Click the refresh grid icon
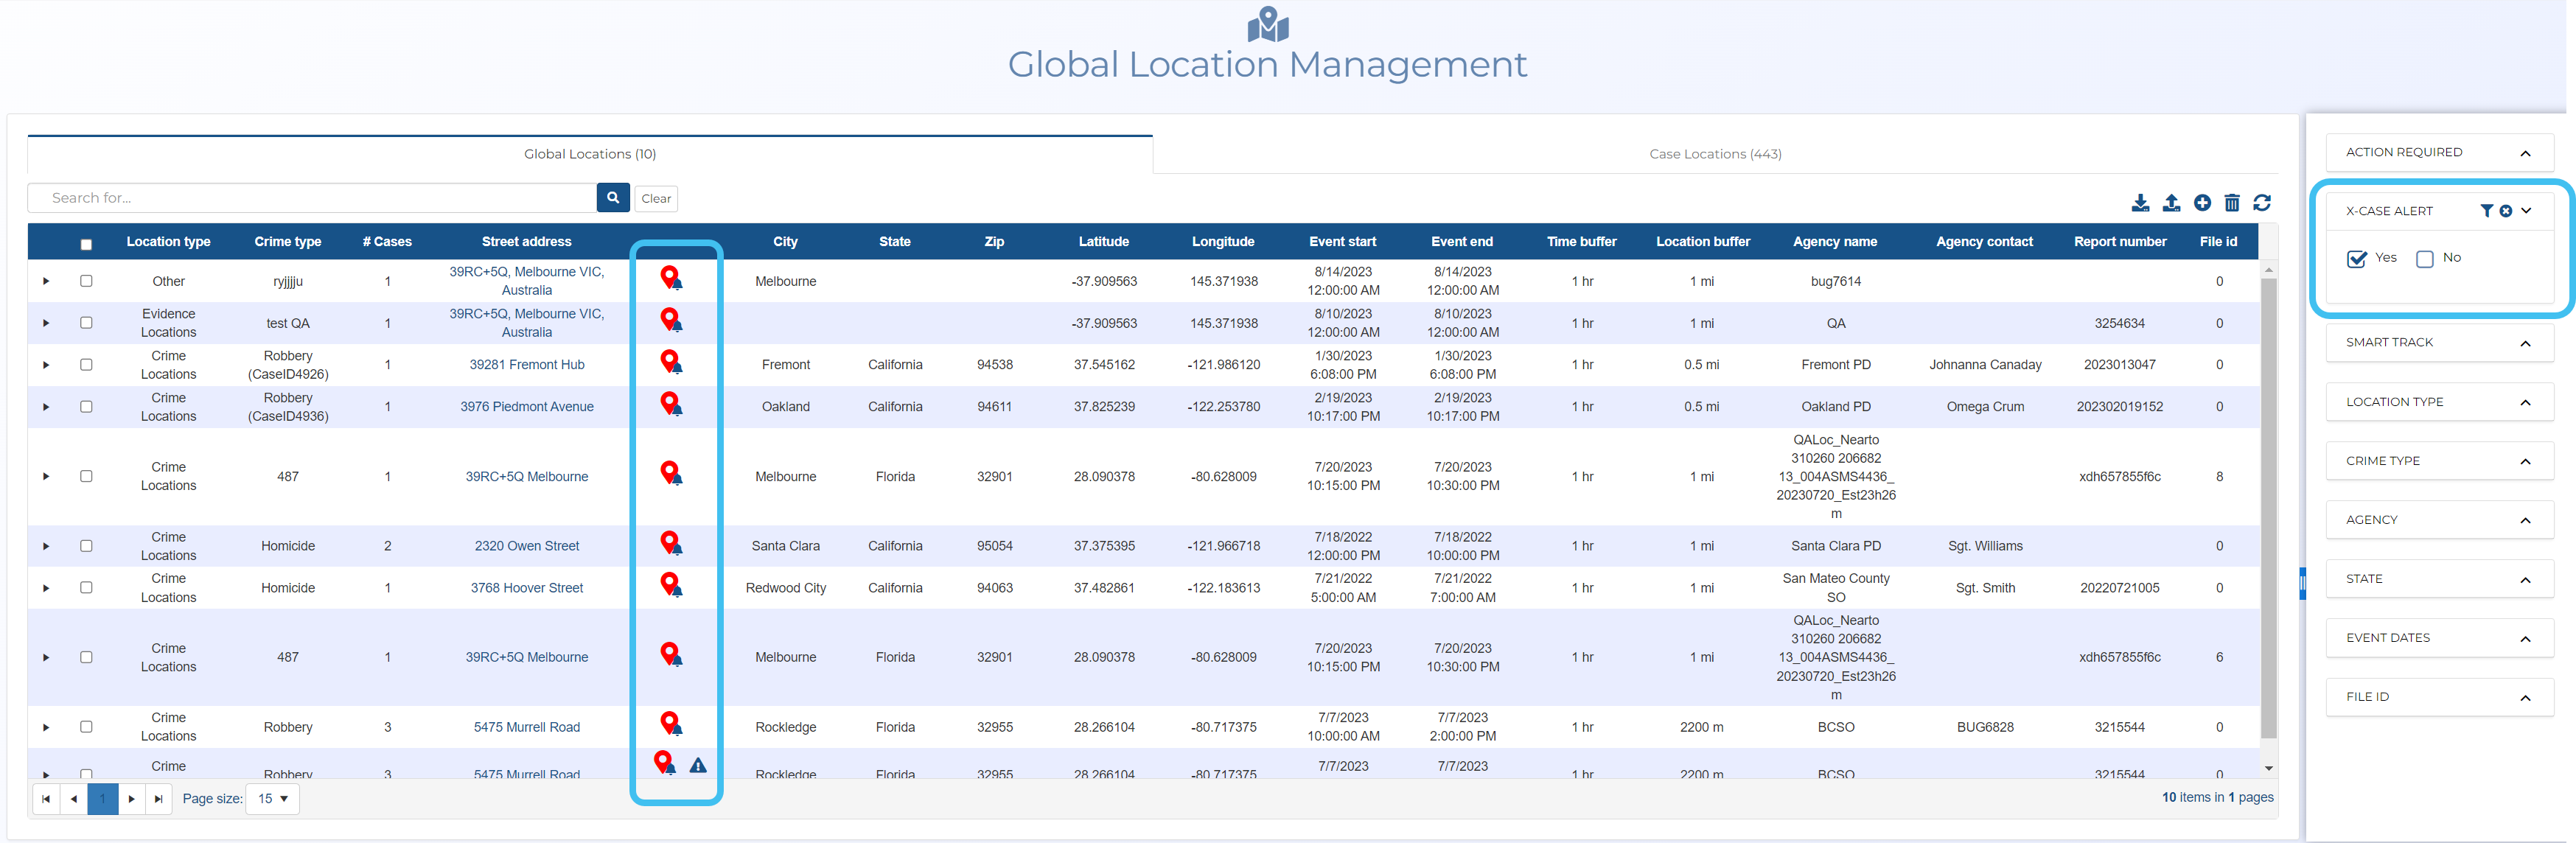Screen dimensions: 2576x843 click(2261, 203)
